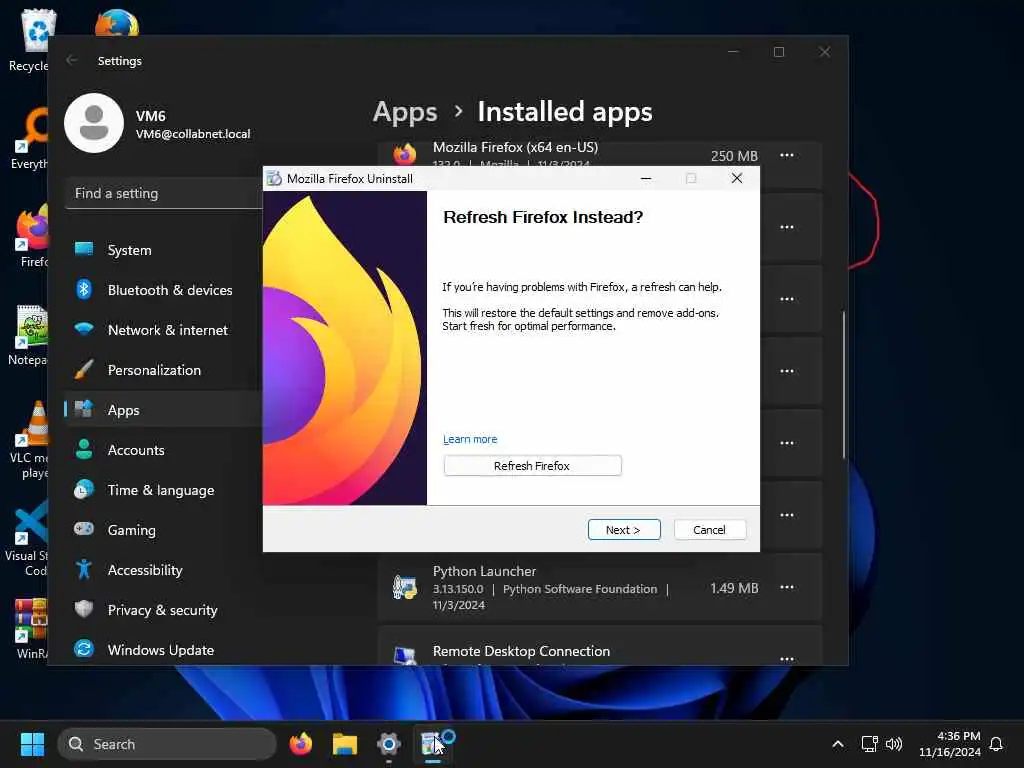Open Privacy & security settings
Image resolution: width=1024 pixels, height=768 pixels.
(163, 610)
